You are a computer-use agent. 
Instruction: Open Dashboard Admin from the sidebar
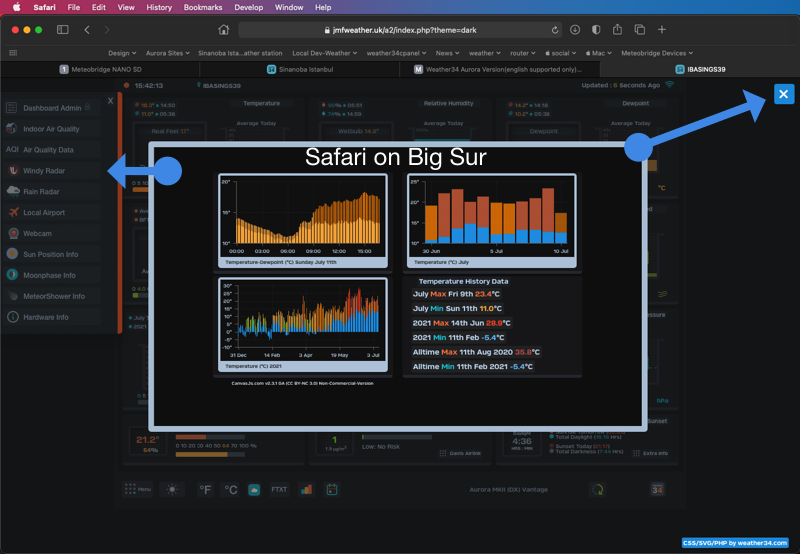[52, 108]
